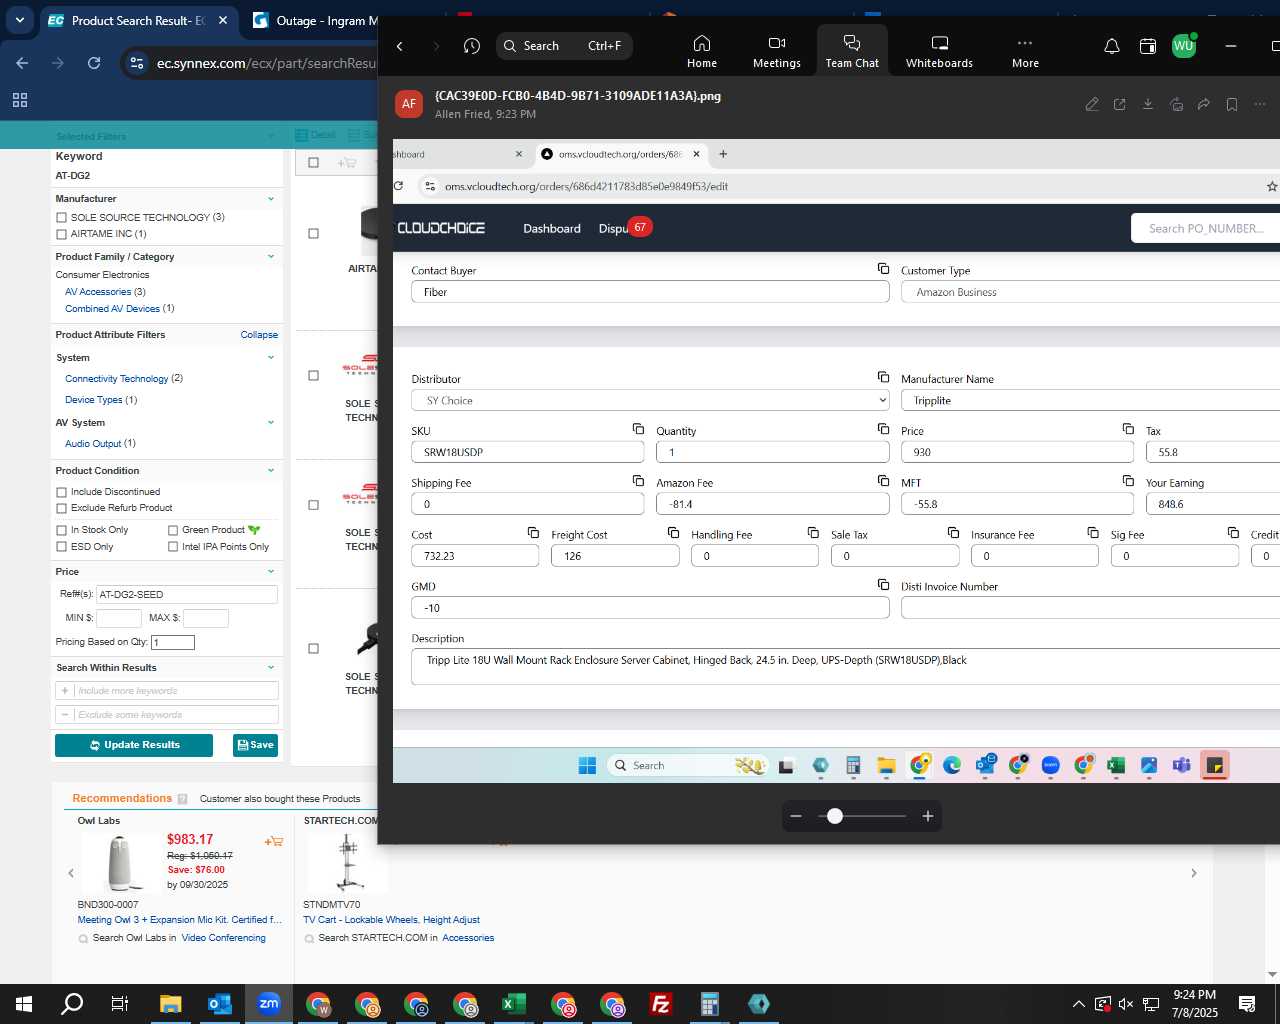Tick the ESD Only checkbox
Image resolution: width=1280 pixels, height=1024 pixels.
click(61, 547)
